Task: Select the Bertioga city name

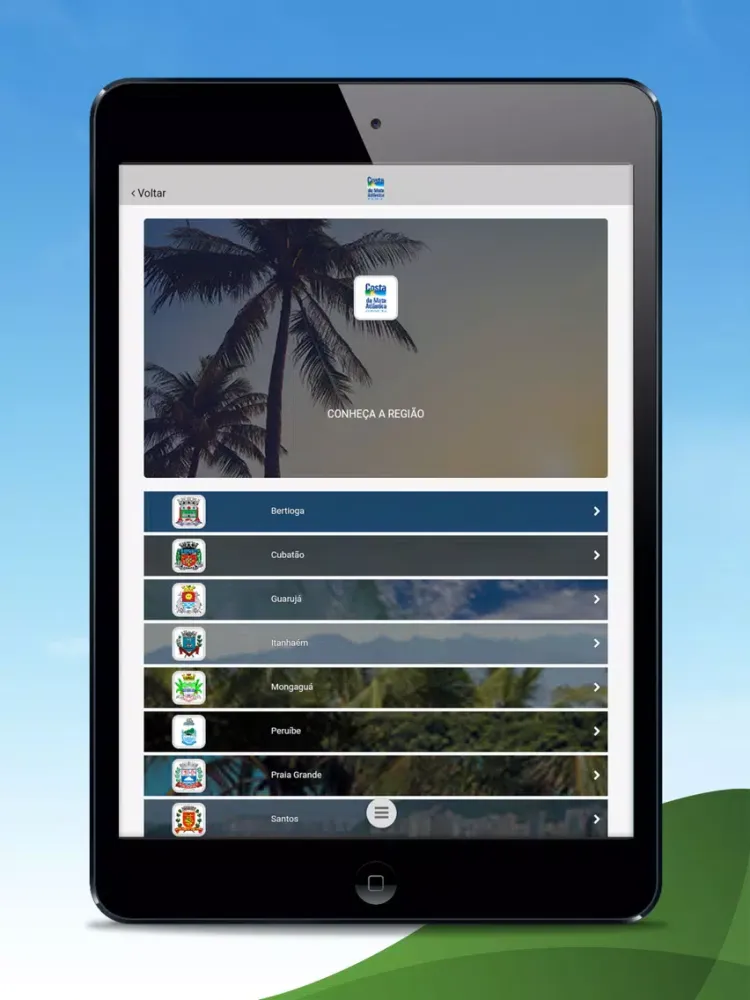Action: point(288,511)
